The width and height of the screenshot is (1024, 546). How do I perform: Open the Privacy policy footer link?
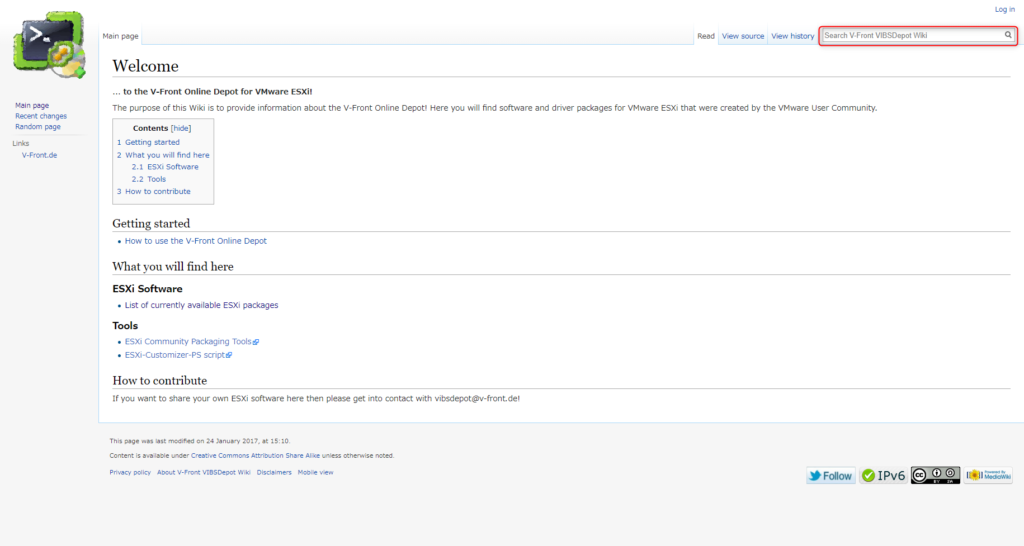point(130,472)
